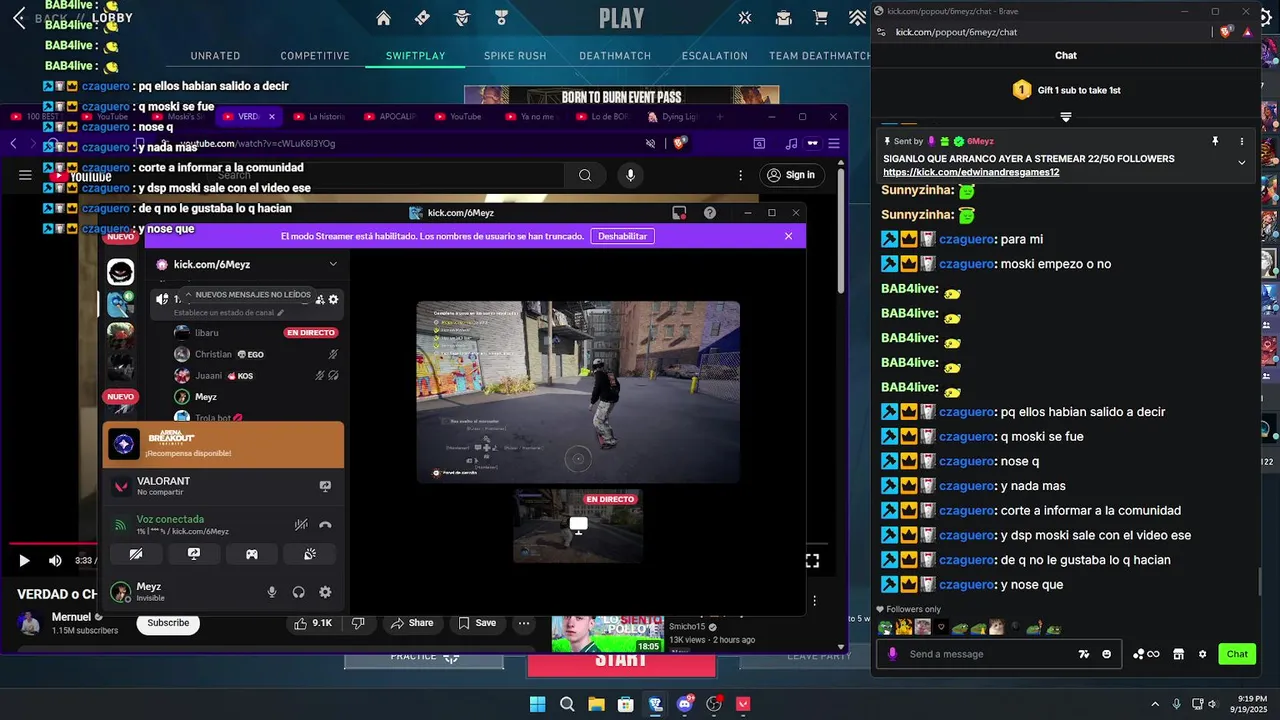
Task: Dismiss the Discord streamer mode purple banner
Action: [x=788, y=236]
